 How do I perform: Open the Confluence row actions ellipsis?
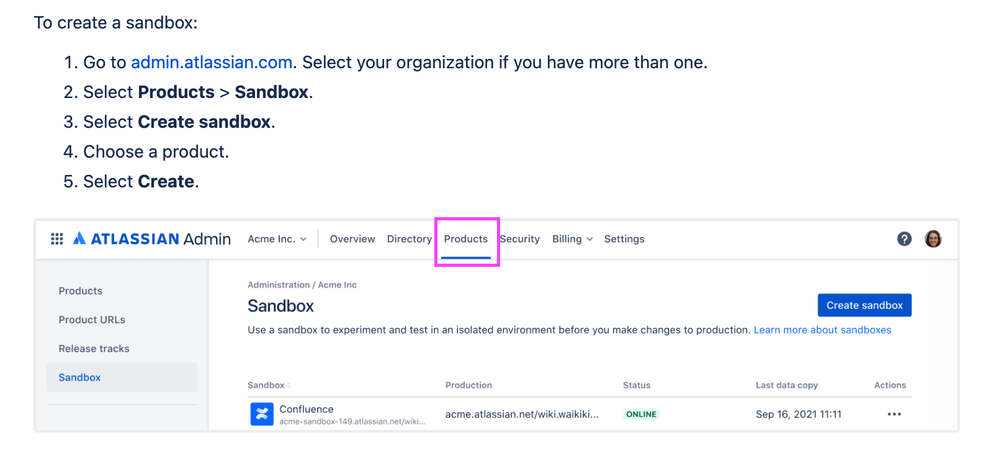point(895,414)
